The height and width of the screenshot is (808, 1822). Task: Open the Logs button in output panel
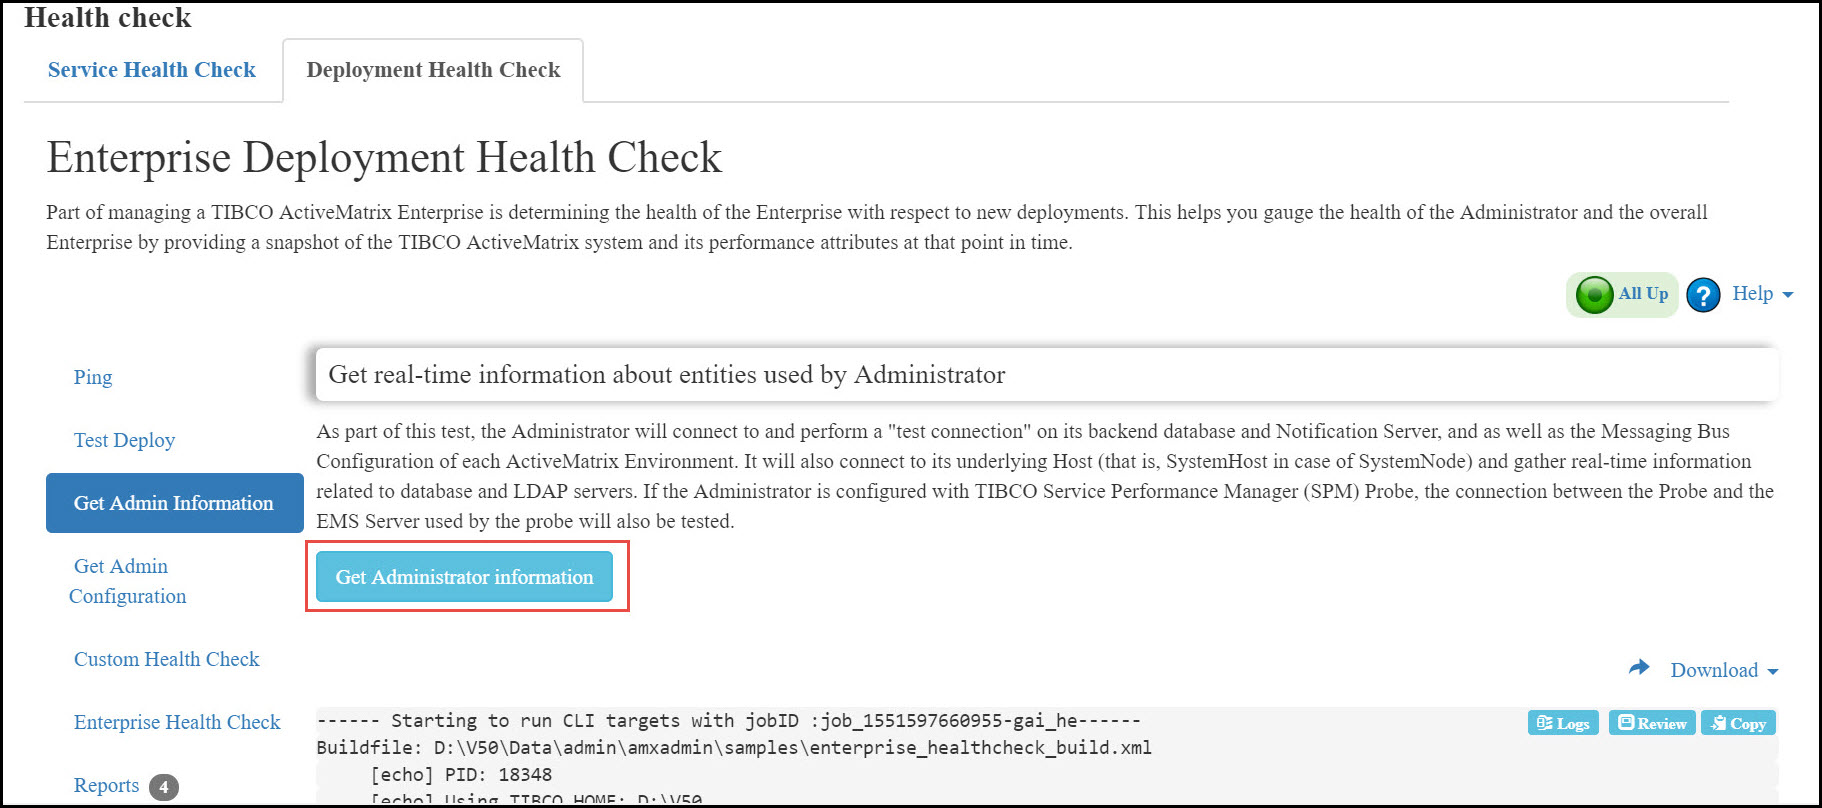coord(1563,723)
